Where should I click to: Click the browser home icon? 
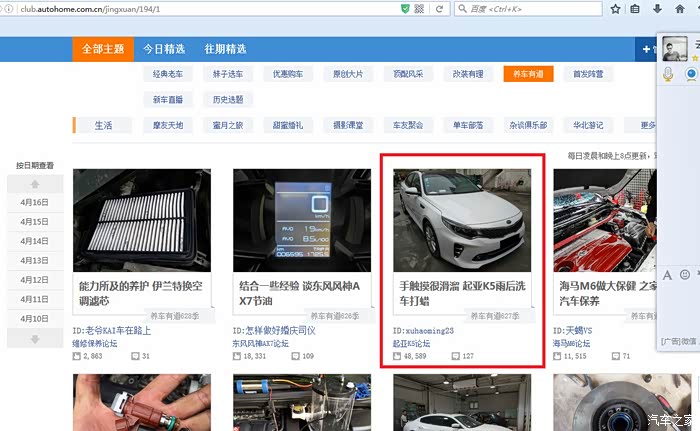(x=678, y=8)
